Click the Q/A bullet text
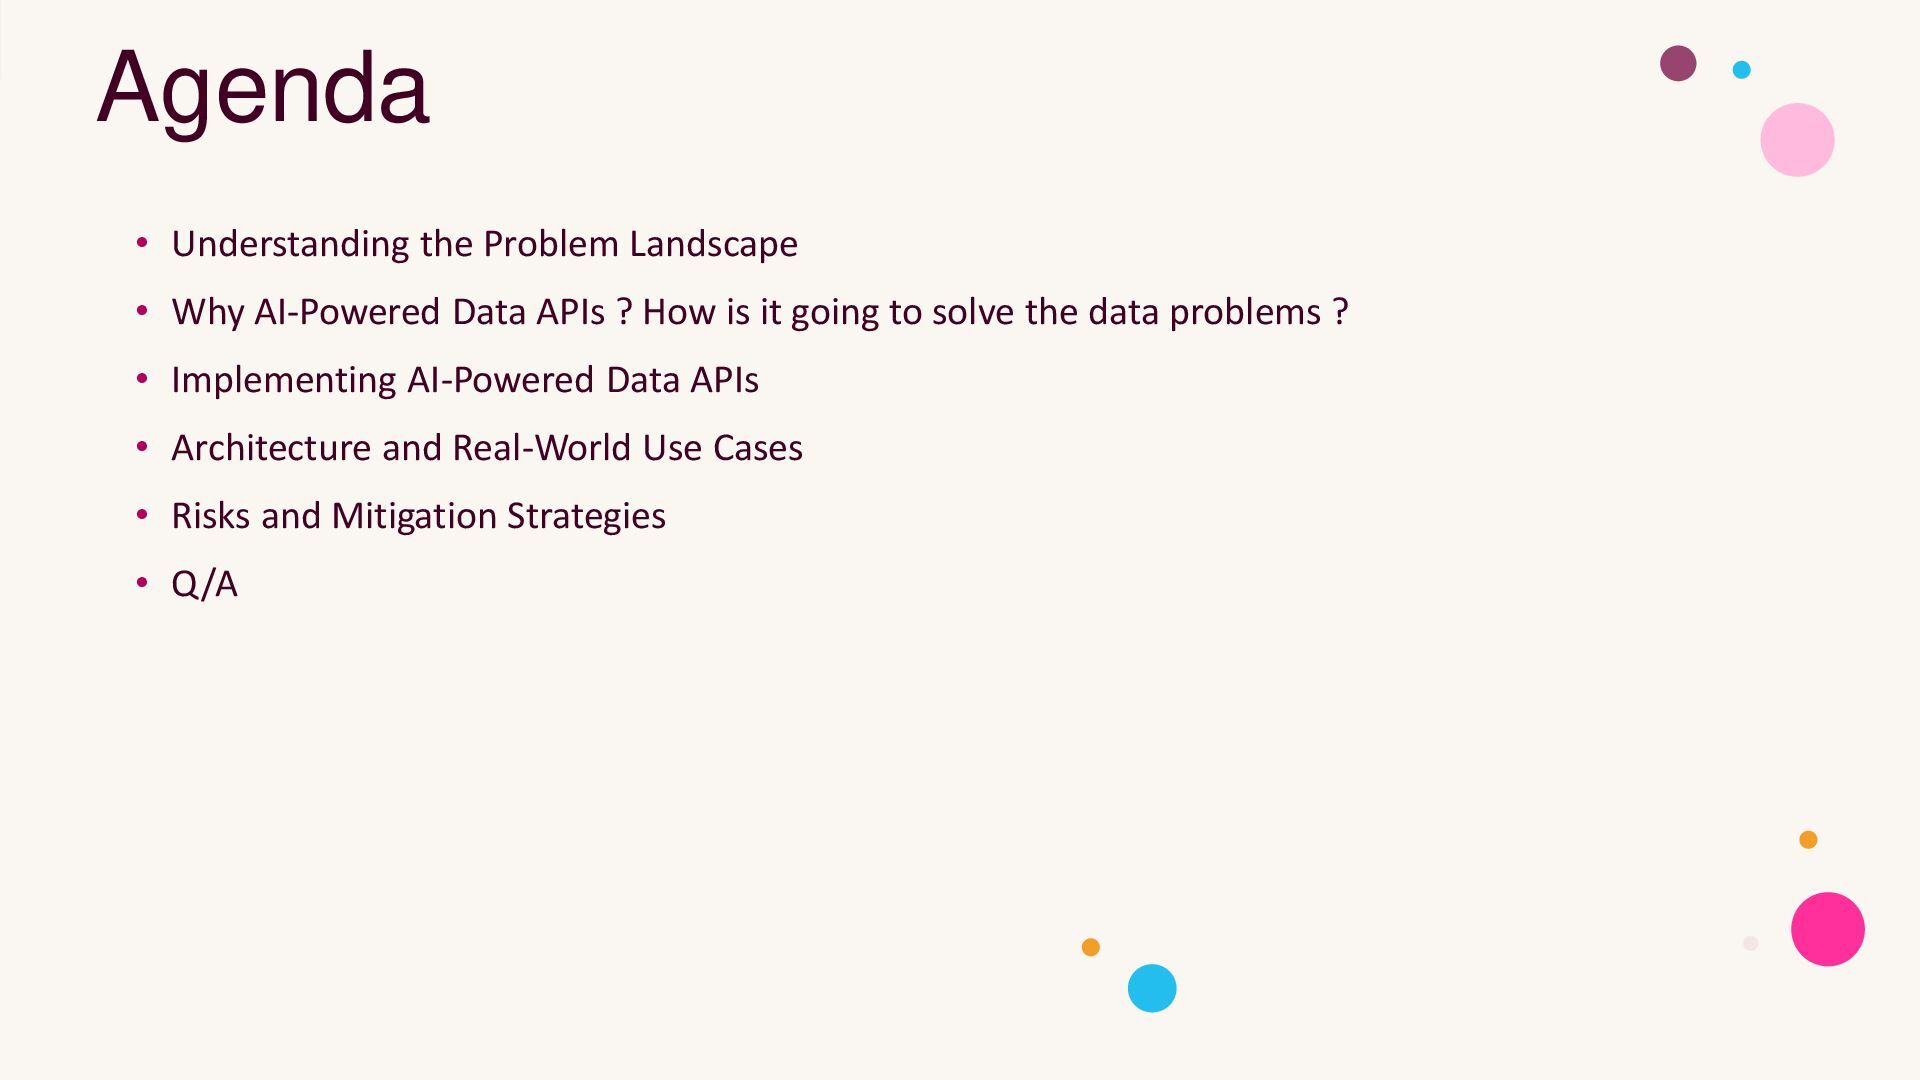1920x1080 pixels. pos(204,584)
